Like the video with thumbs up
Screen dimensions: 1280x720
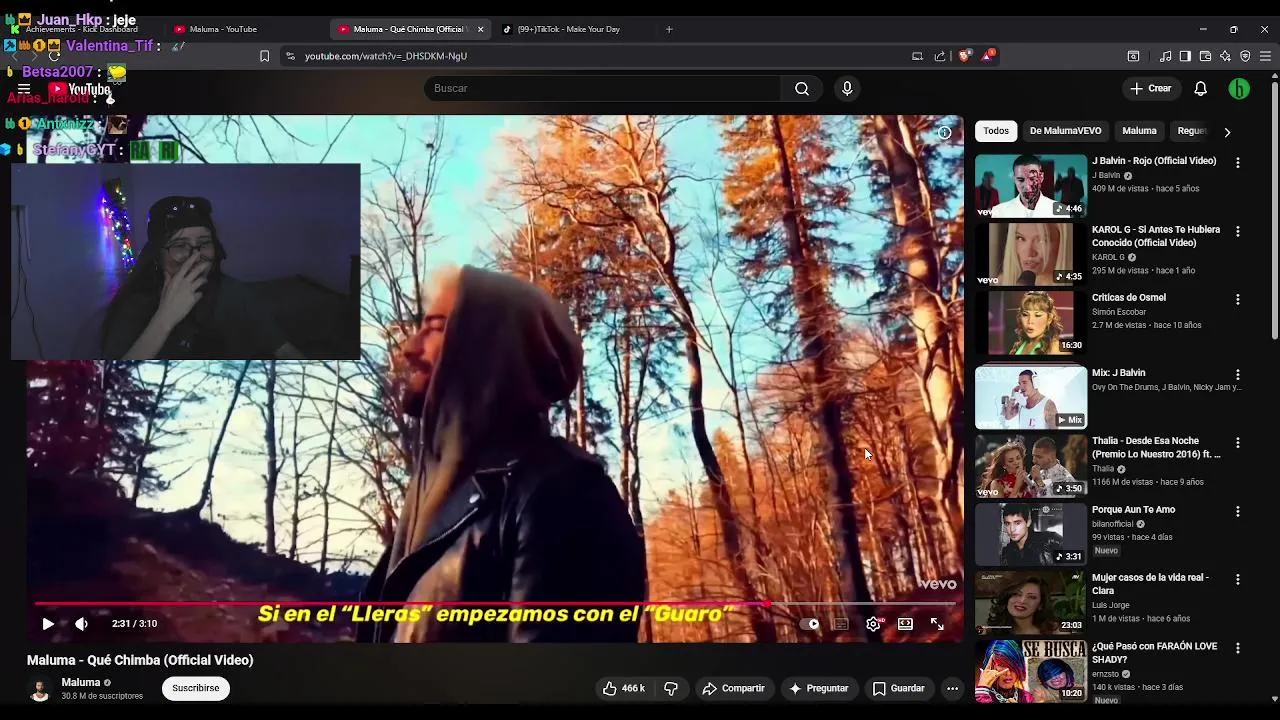point(624,688)
